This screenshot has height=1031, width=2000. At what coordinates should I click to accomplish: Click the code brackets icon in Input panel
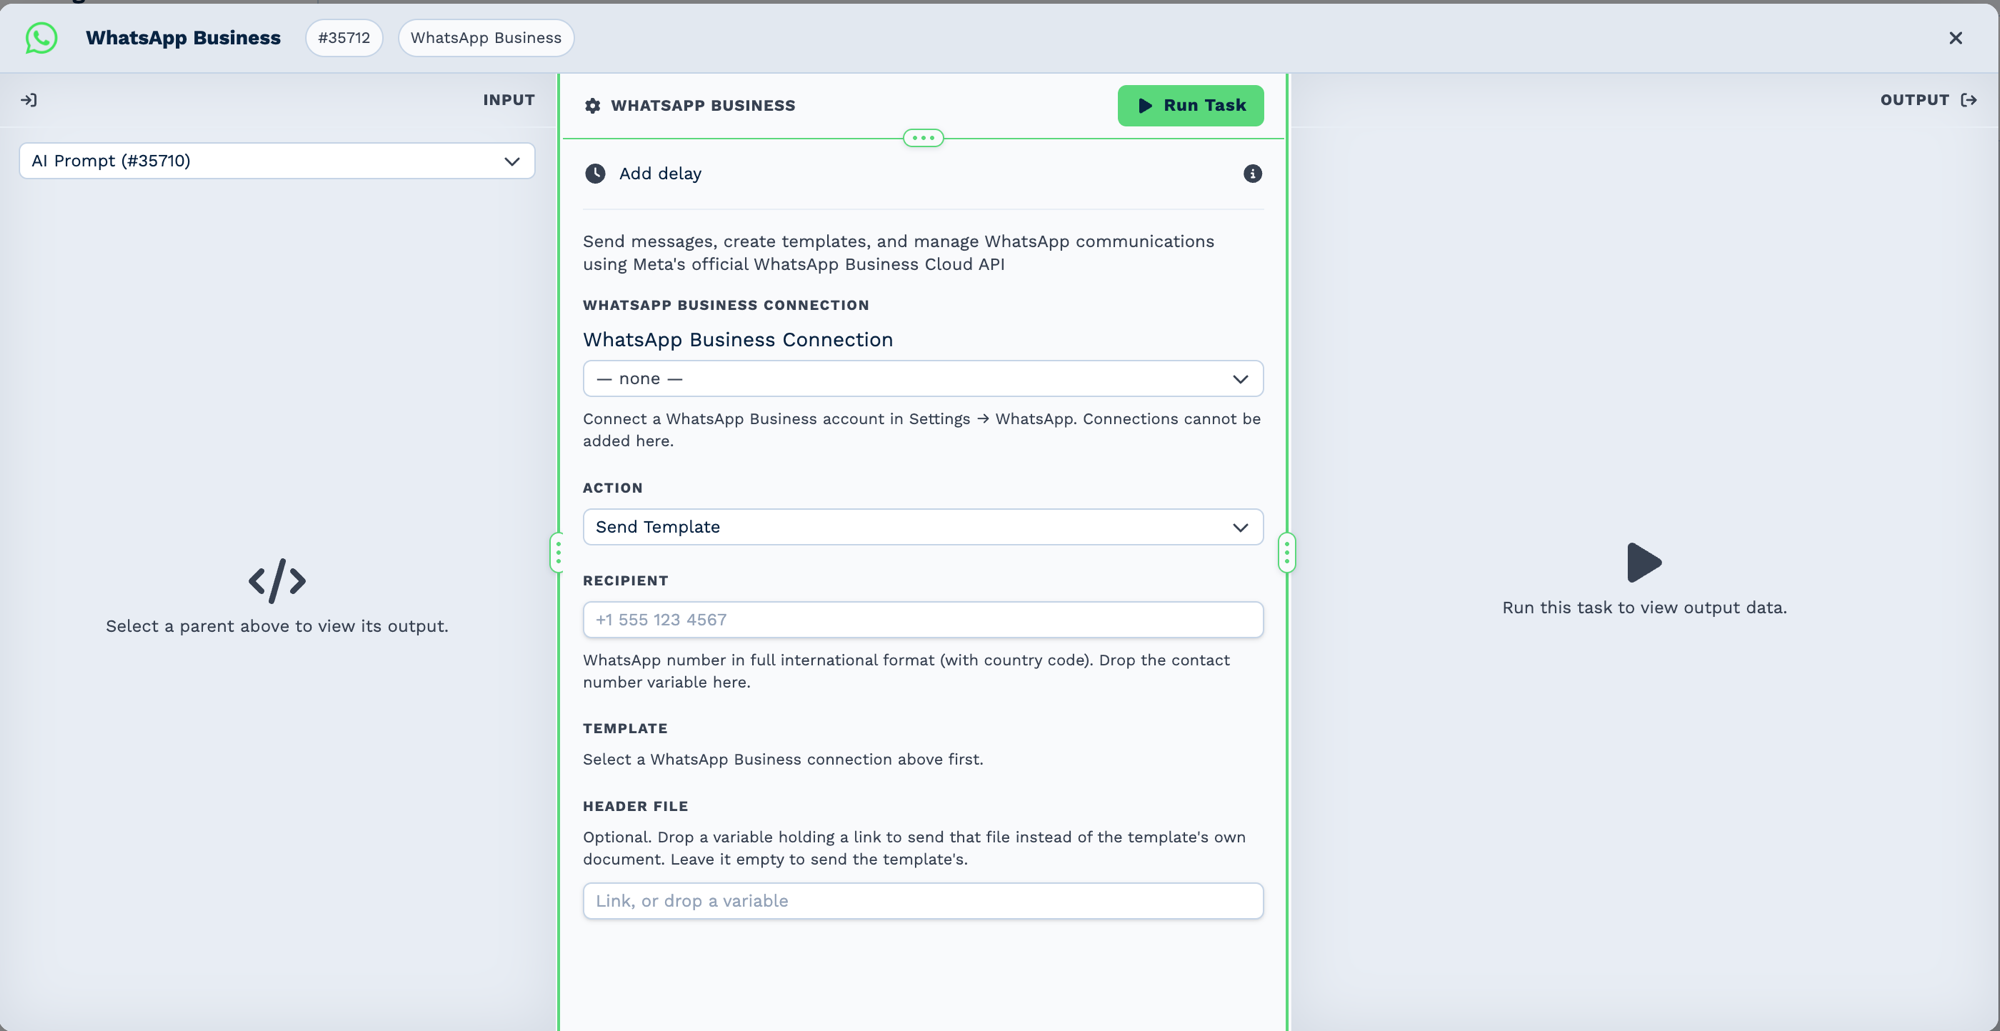point(277,581)
